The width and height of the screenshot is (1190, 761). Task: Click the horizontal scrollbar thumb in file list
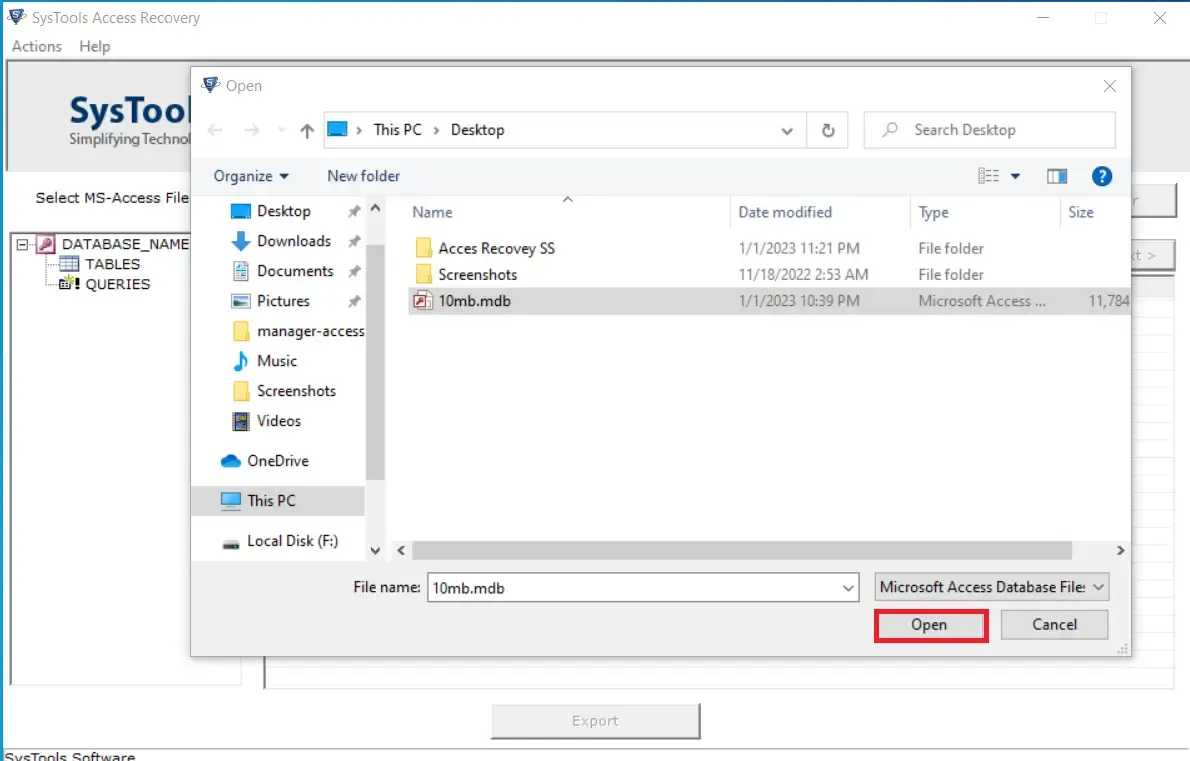pyautogui.click(x=741, y=550)
